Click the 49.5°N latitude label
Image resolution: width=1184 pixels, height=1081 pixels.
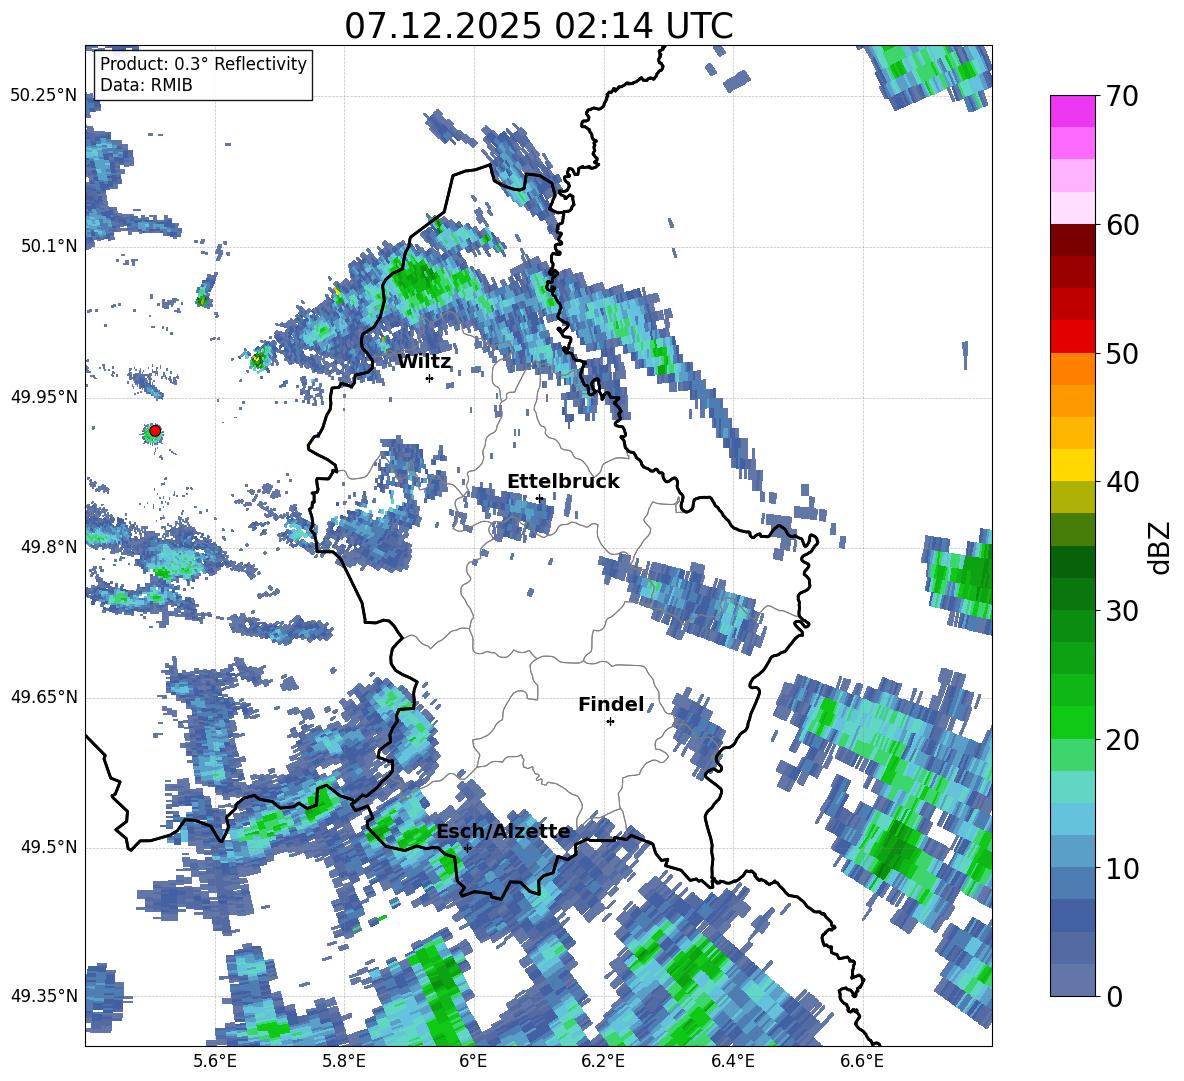pyautogui.click(x=49, y=847)
